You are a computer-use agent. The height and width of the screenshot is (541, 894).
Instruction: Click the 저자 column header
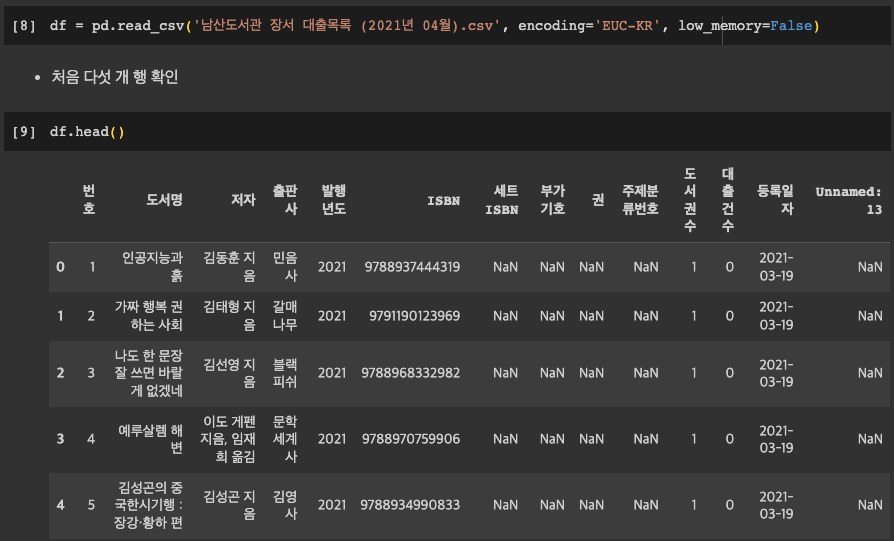[x=243, y=200]
